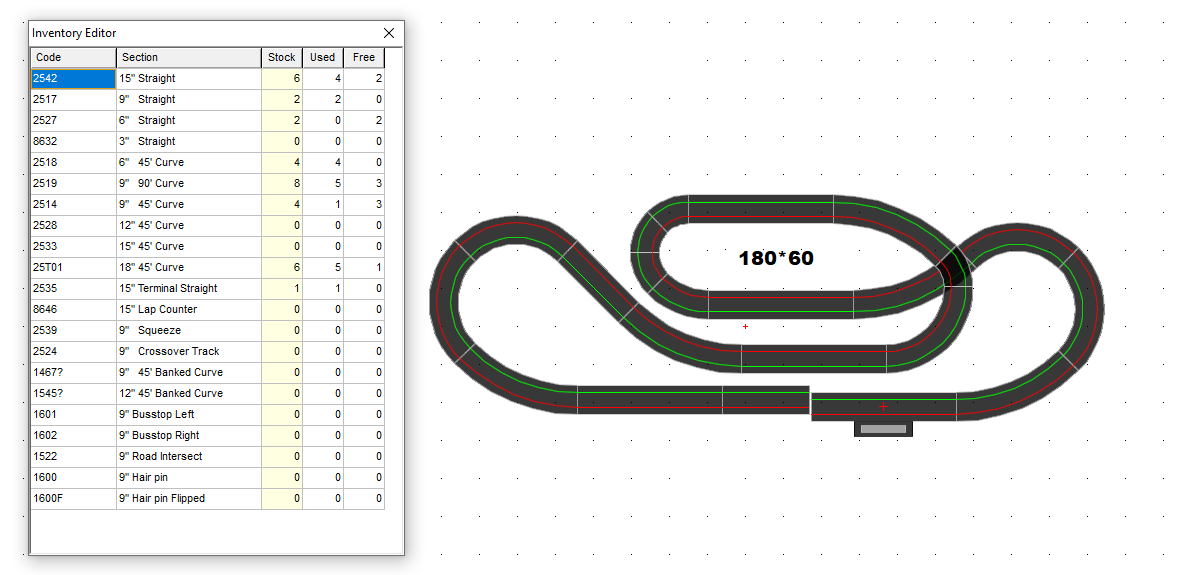
Task: Select code 2514 cell
Action: [x=73, y=204]
